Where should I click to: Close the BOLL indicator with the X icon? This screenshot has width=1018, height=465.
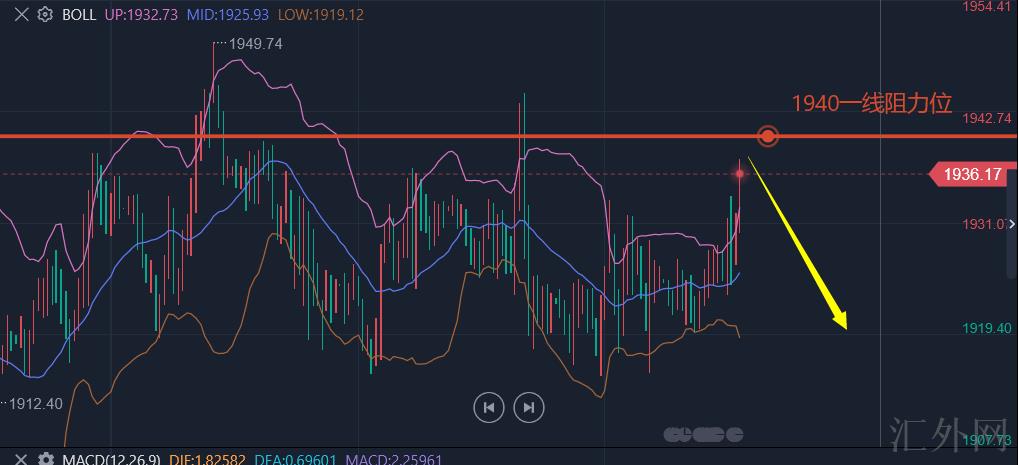click(21, 14)
